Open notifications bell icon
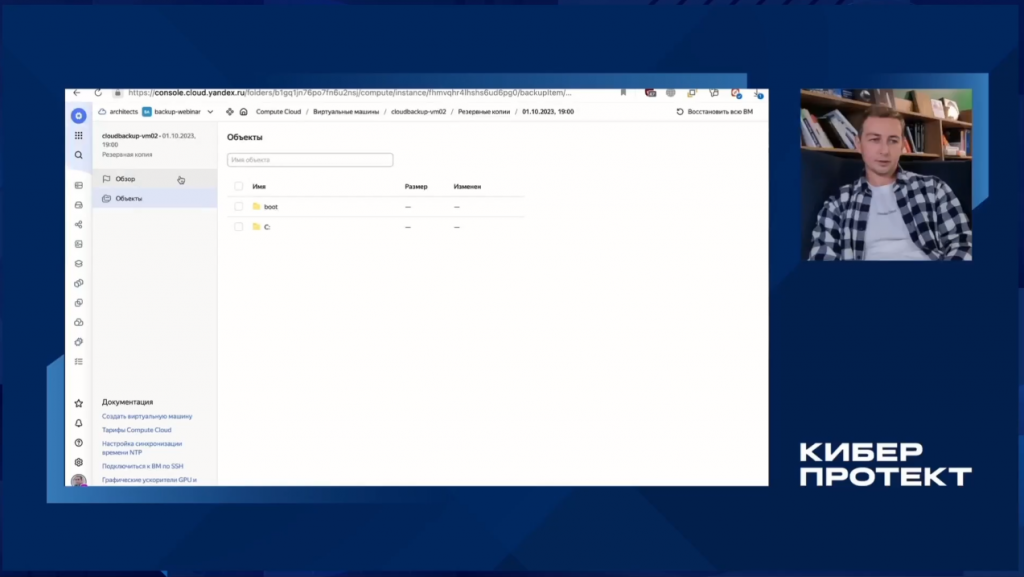Image resolution: width=1024 pixels, height=577 pixels. tap(78, 423)
